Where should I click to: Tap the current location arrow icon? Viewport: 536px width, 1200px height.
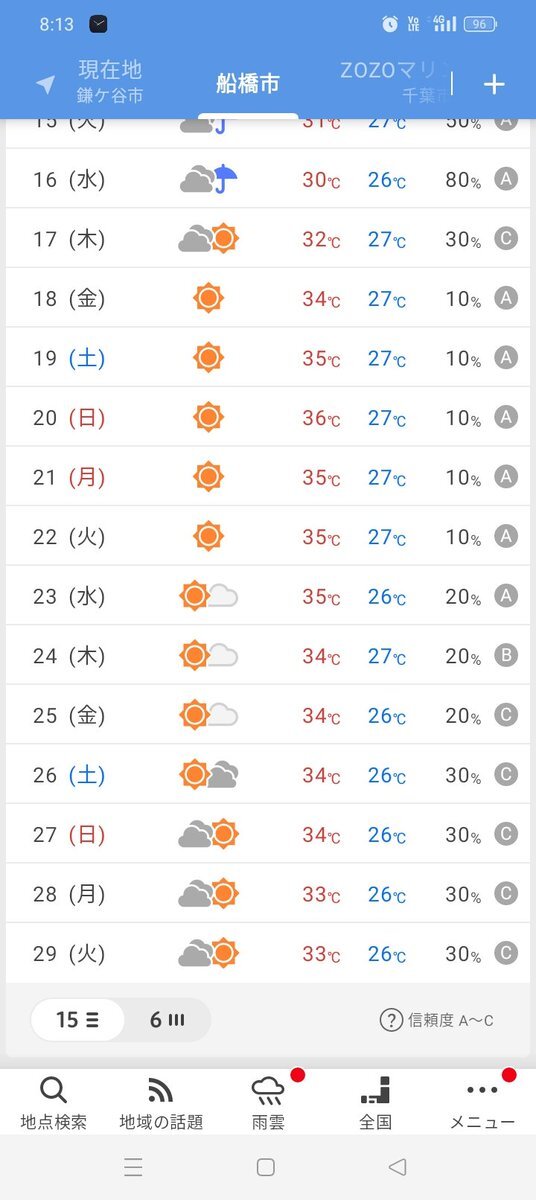pos(45,84)
